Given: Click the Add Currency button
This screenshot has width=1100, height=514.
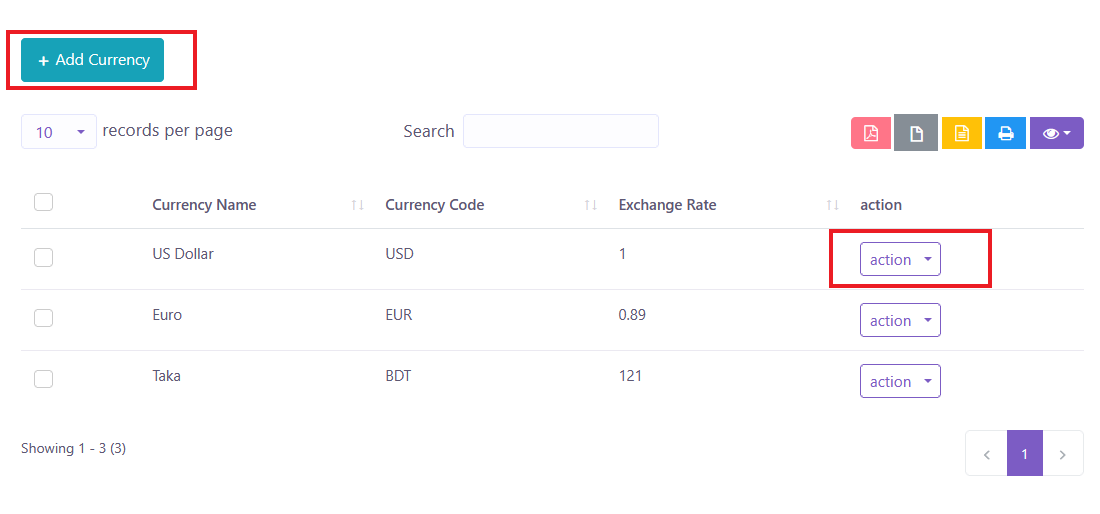Looking at the screenshot, I should point(93,60).
